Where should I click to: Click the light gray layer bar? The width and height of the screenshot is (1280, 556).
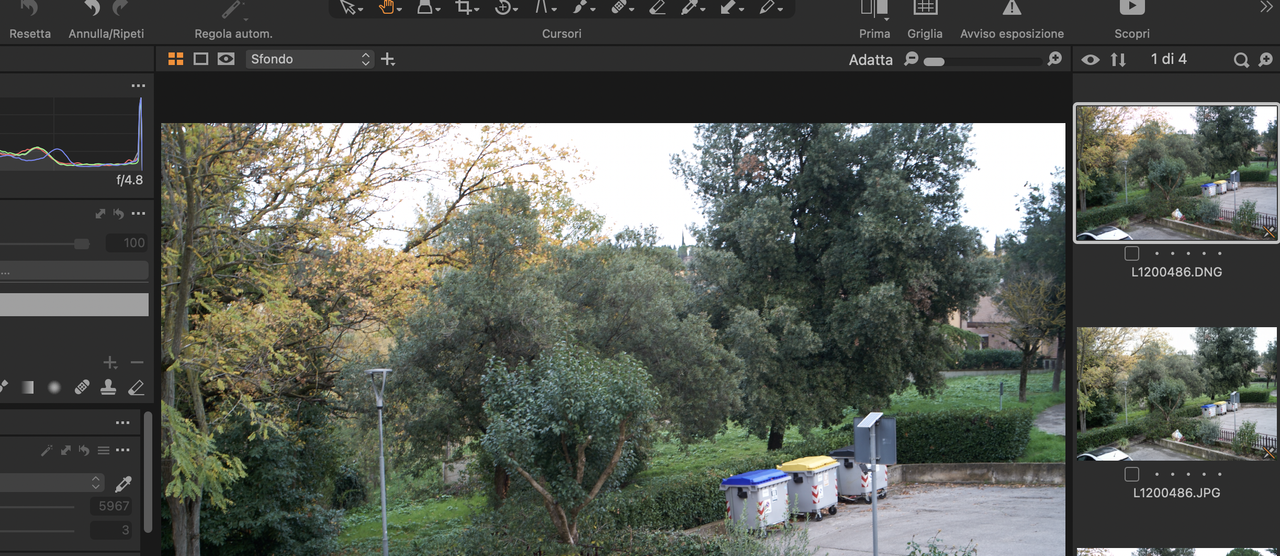74,304
